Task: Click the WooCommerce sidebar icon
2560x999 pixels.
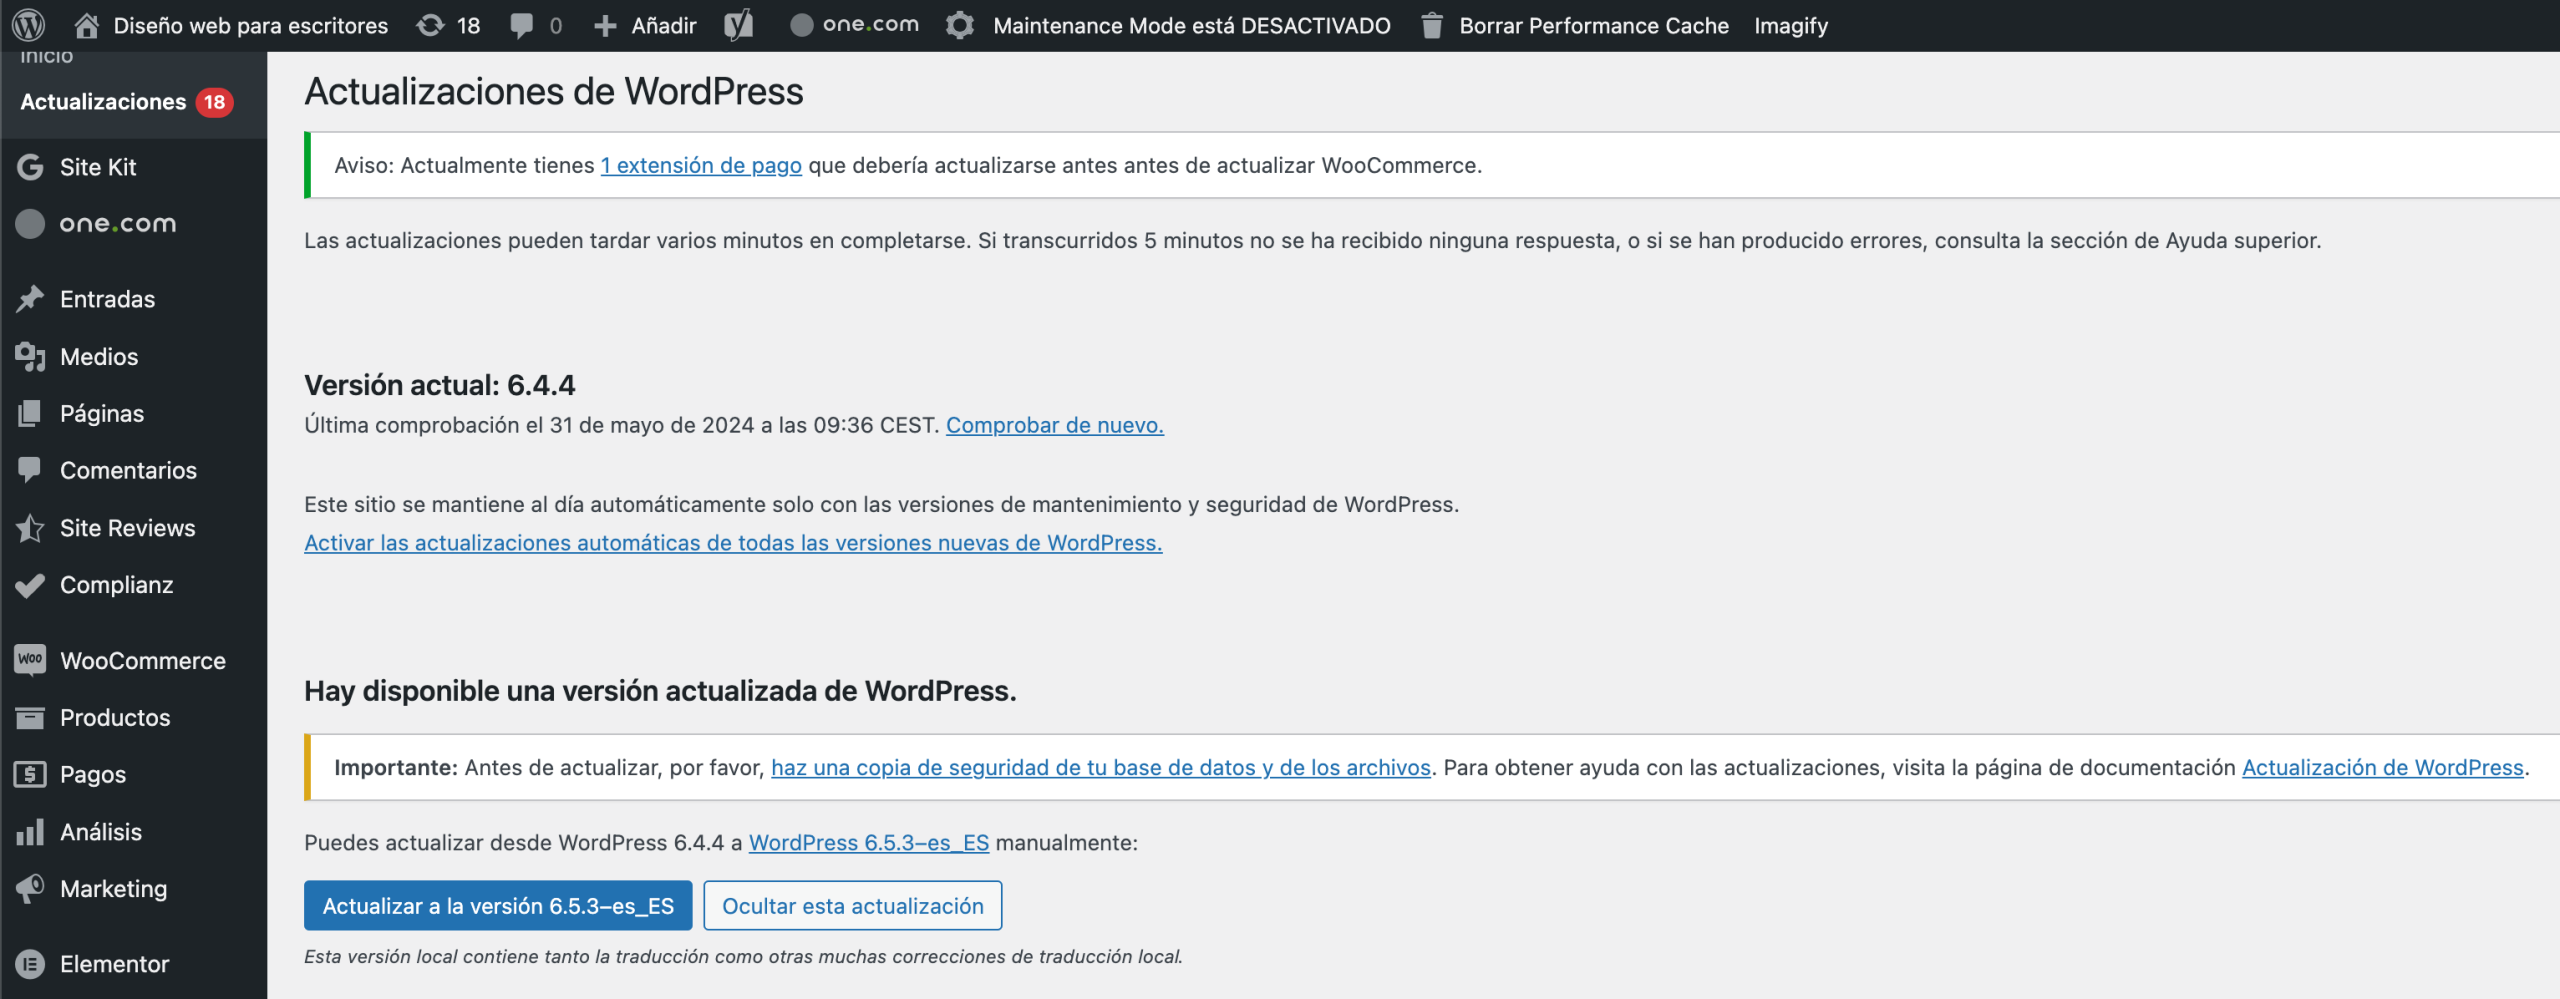Action: pos(30,660)
